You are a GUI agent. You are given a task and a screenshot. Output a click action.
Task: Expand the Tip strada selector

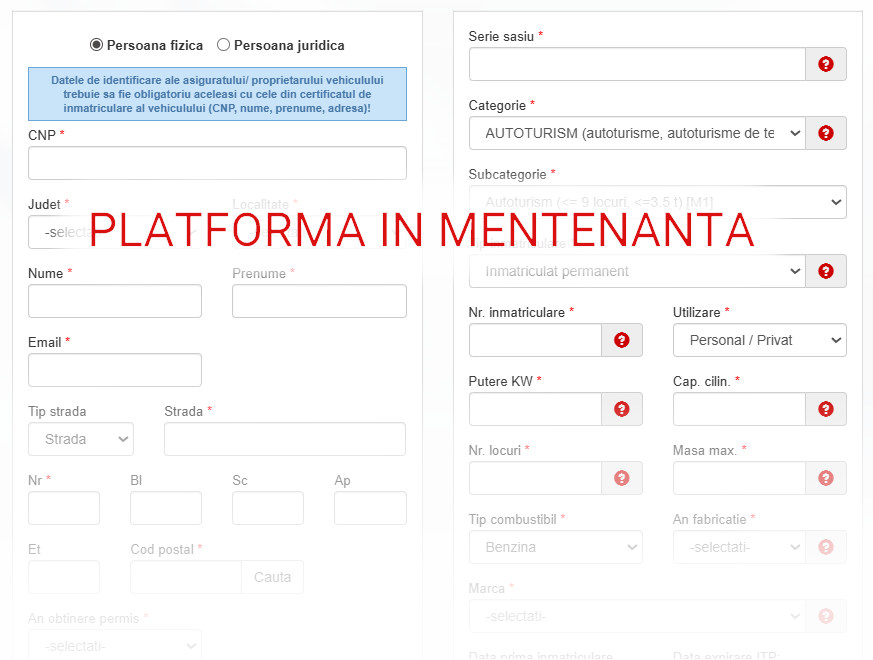(x=80, y=439)
